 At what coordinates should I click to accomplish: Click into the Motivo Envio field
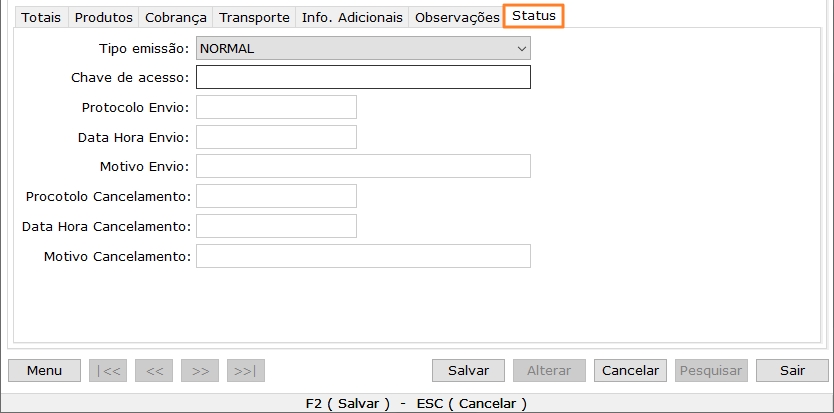pyautogui.click(x=363, y=166)
